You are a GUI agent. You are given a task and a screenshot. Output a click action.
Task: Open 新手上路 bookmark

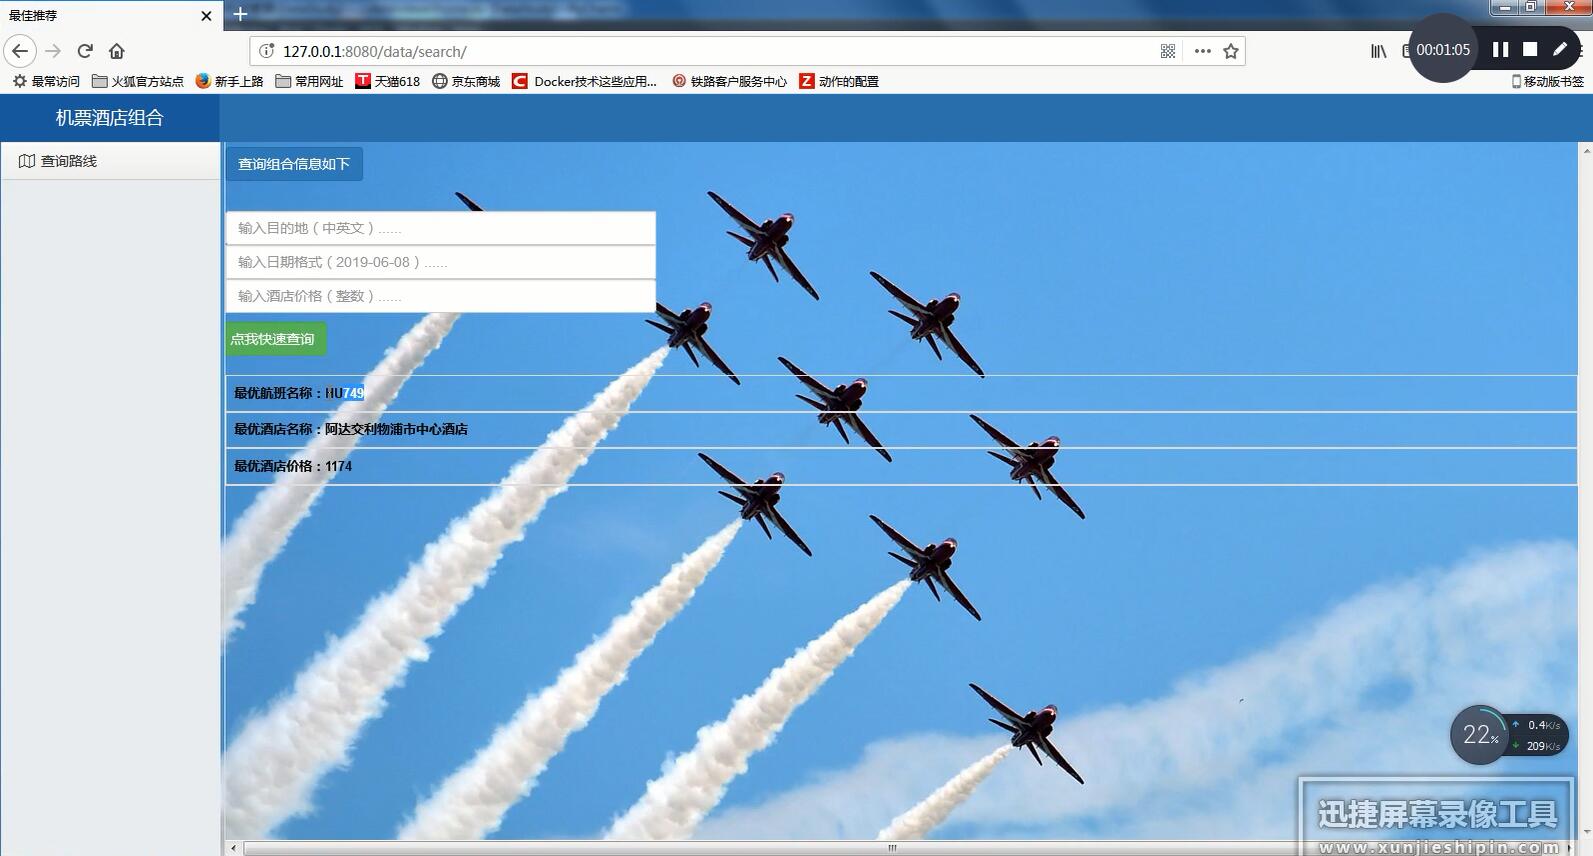(x=230, y=81)
